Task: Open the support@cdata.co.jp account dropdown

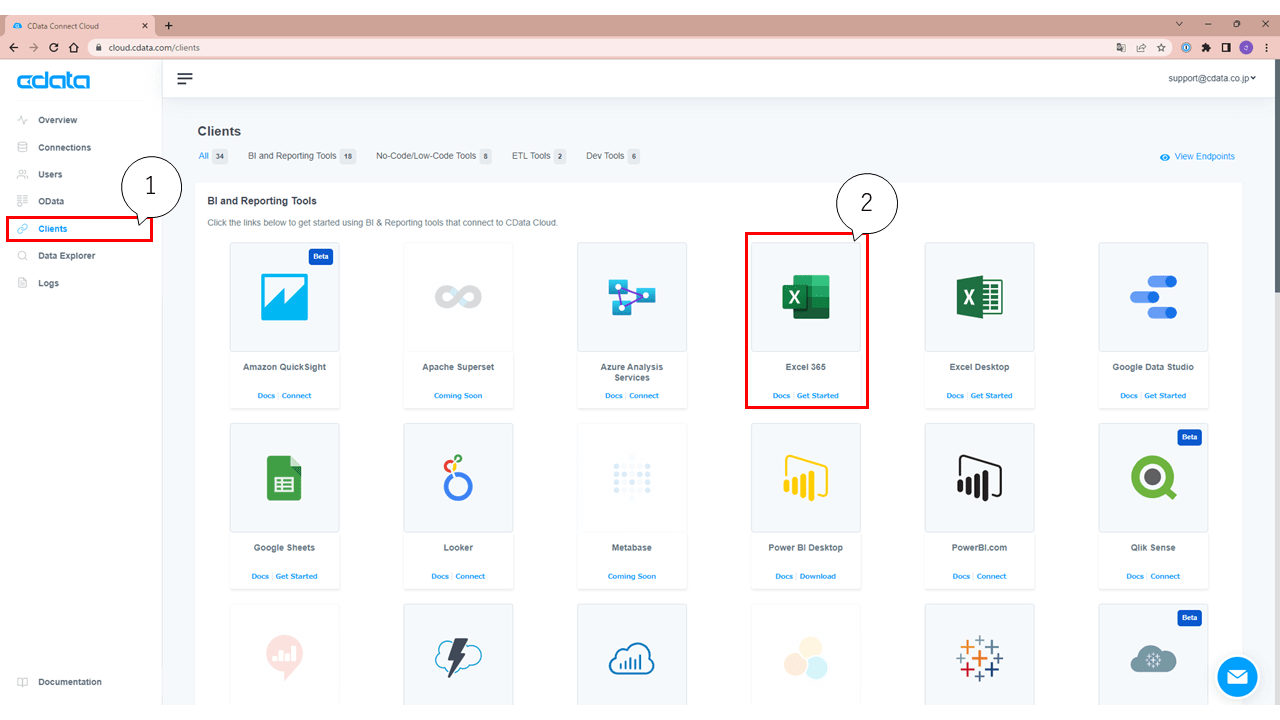Action: point(1212,78)
